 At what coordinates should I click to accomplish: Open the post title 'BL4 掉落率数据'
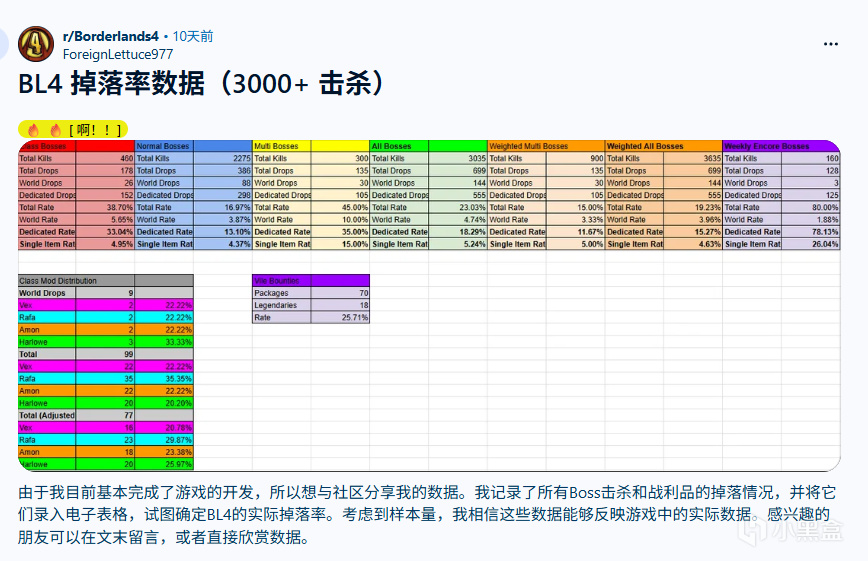tap(200, 84)
